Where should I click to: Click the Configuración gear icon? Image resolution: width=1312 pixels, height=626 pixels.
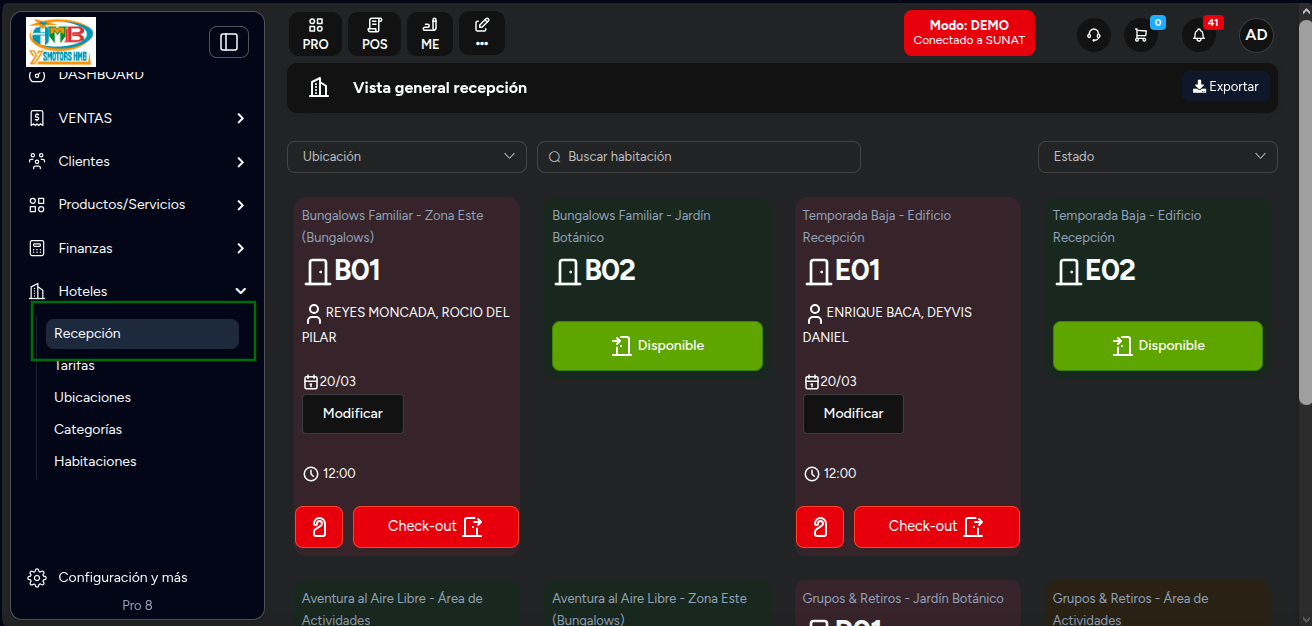point(37,577)
